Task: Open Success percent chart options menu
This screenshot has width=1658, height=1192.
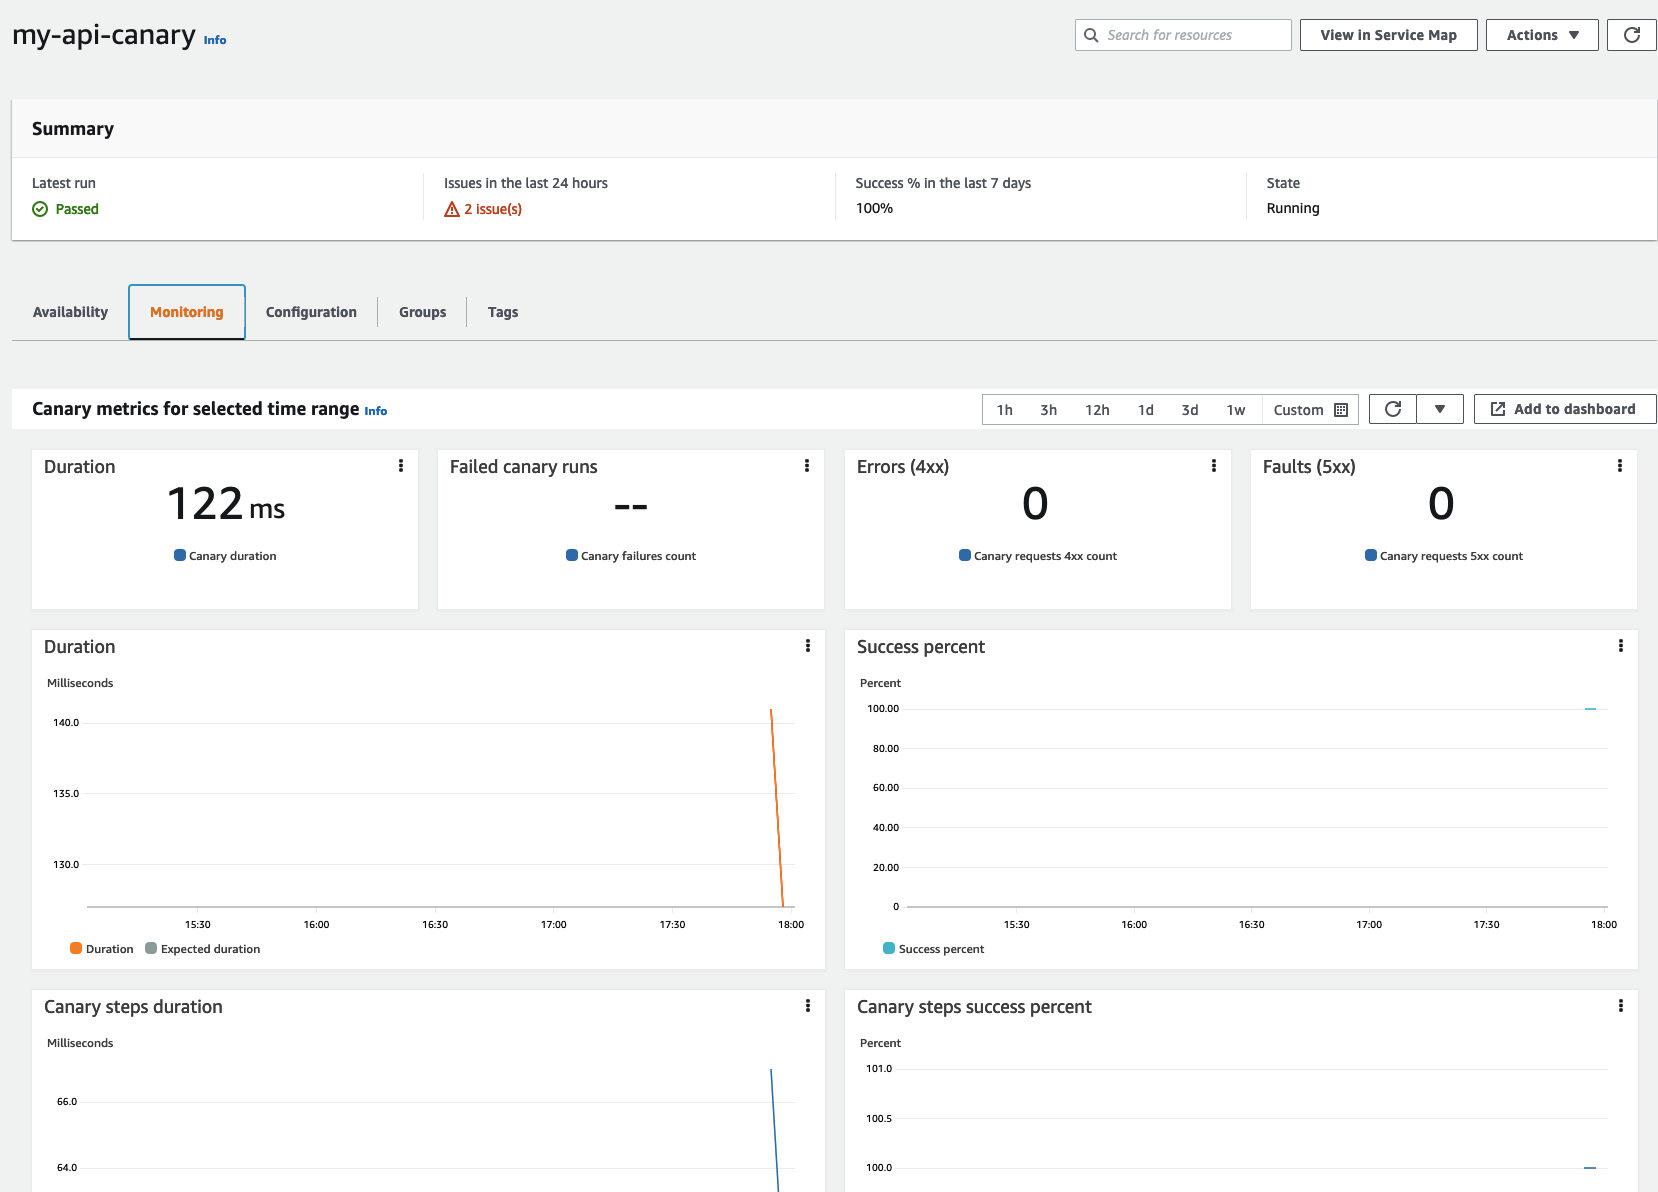Action: click(x=1620, y=646)
